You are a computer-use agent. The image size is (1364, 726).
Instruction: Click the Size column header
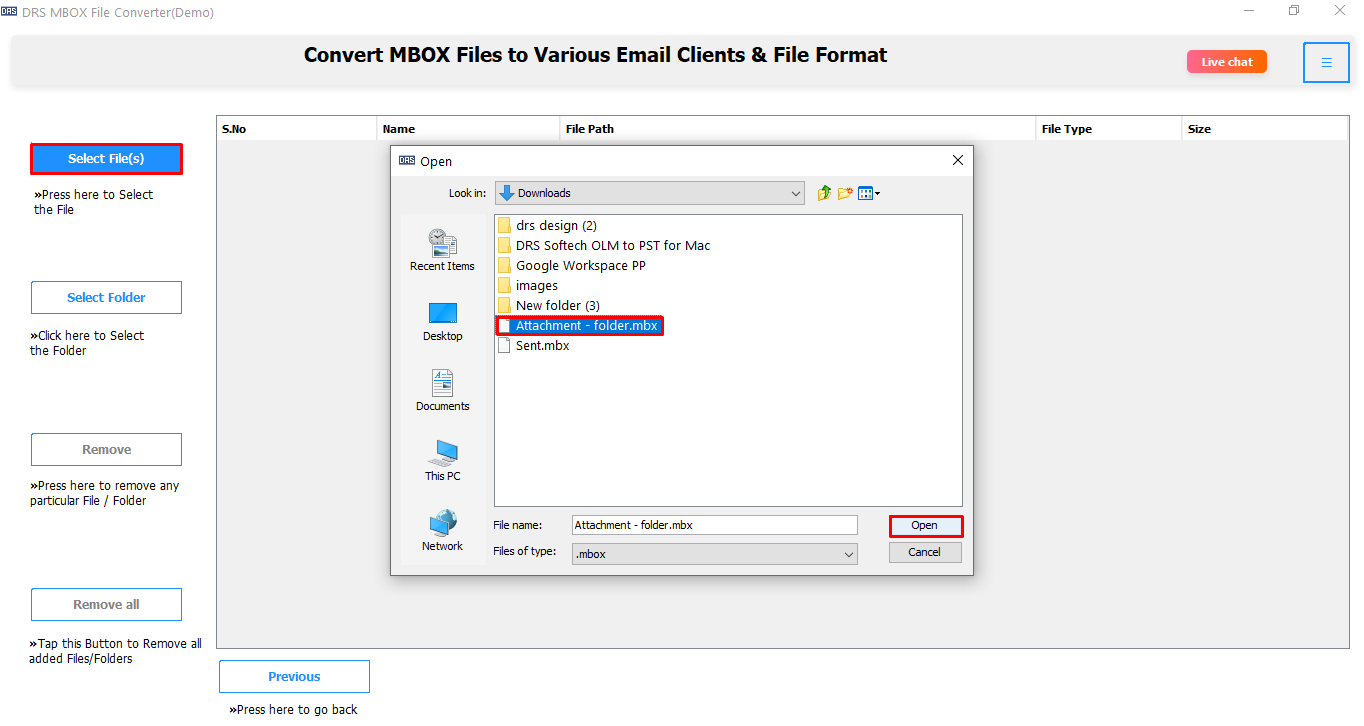[1265, 129]
